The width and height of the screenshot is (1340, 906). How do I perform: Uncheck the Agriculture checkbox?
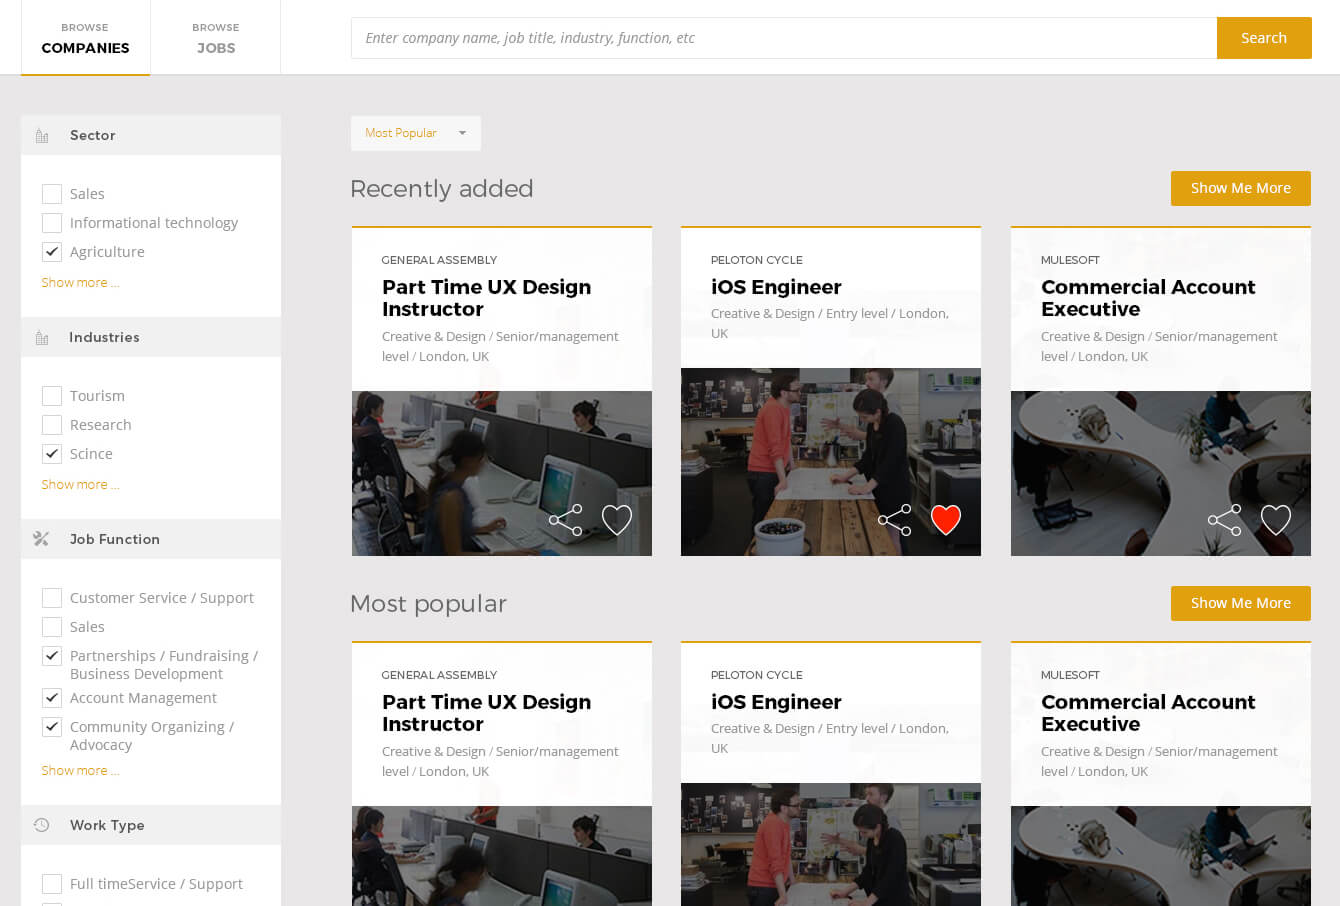[52, 252]
